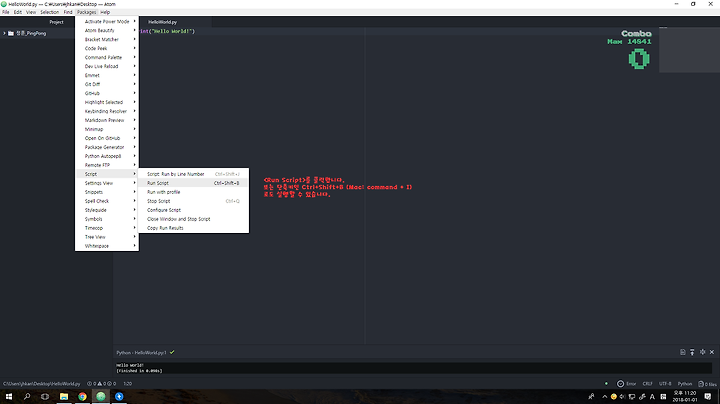This screenshot has width=720, height=404.
Task: Click the Packages menu
Action: click(x=86, y=12)
